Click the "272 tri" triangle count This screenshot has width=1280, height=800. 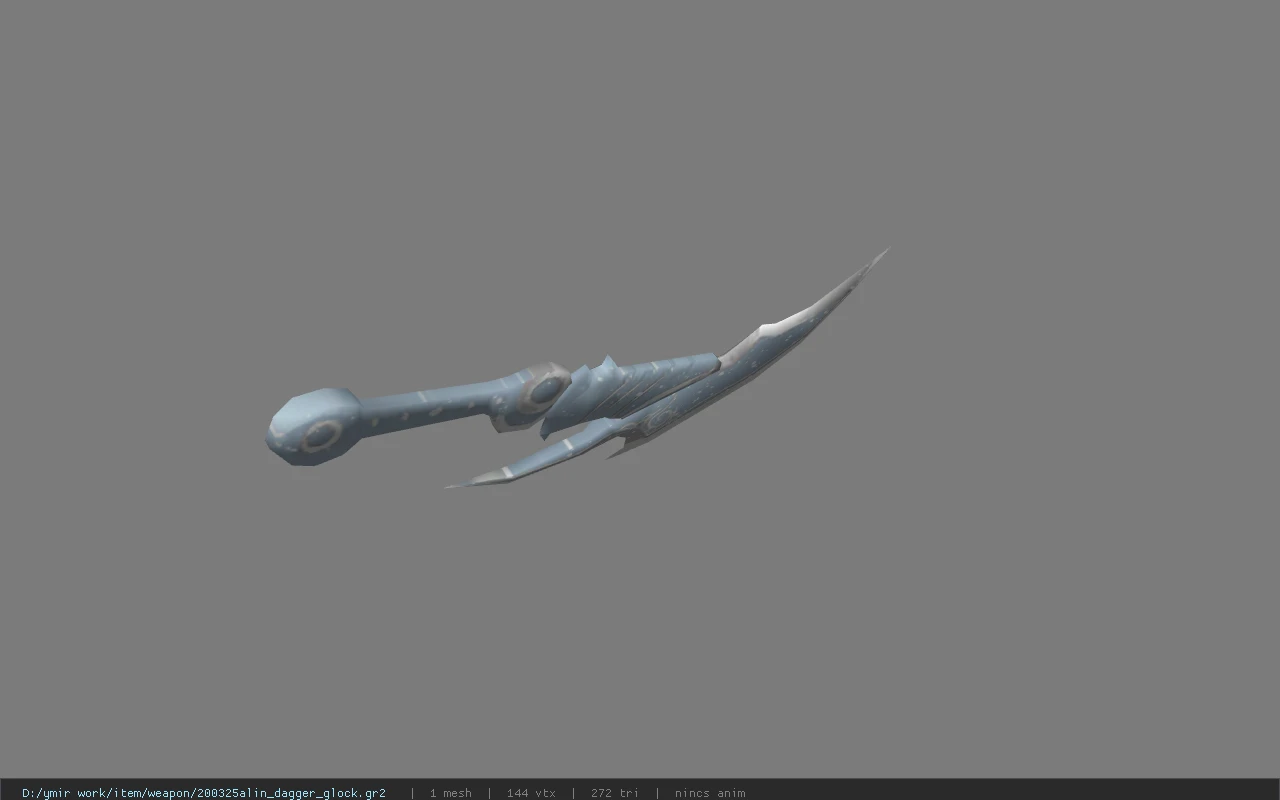pos(614,793)
